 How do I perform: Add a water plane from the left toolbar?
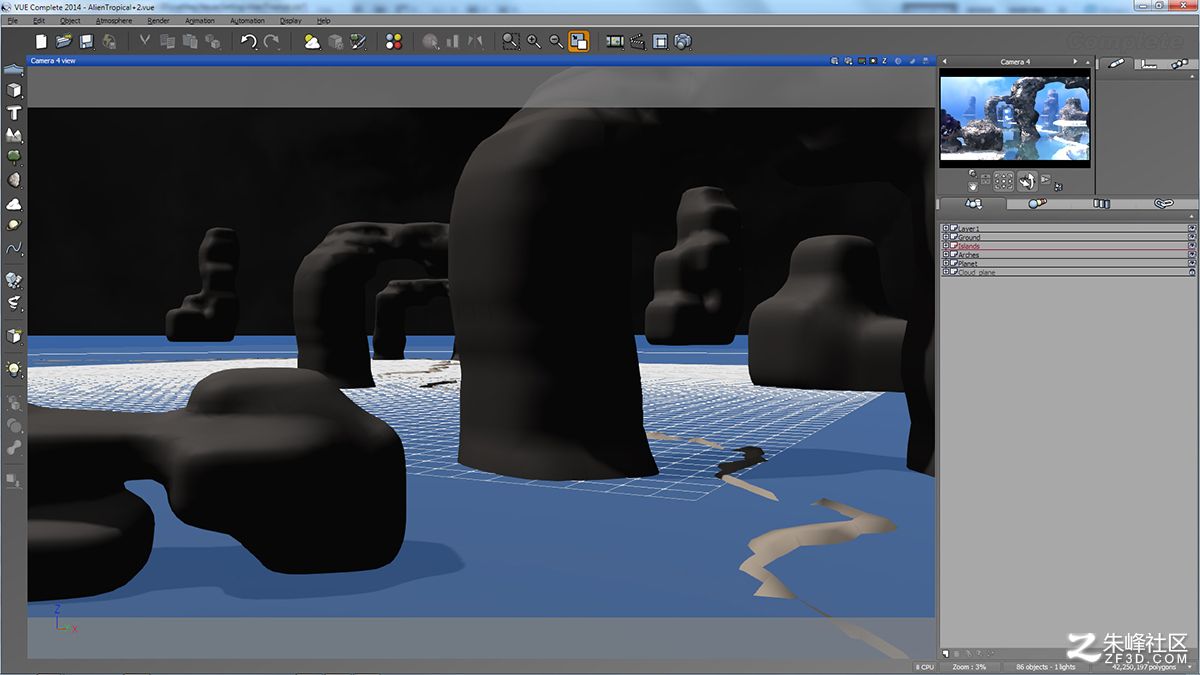[x=14, y=68]
